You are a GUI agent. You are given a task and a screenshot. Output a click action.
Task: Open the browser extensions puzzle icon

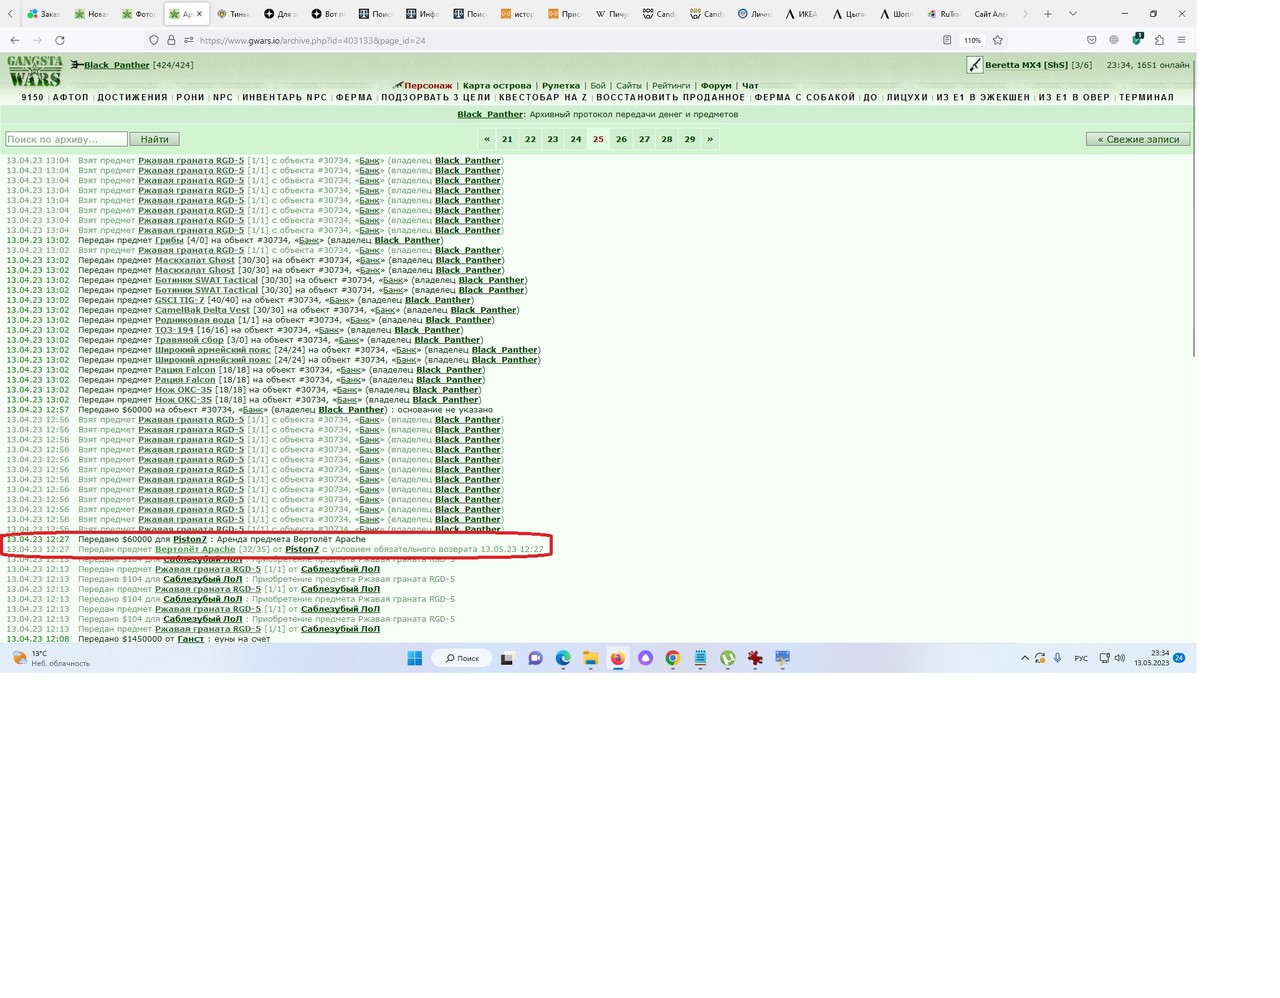(1159, 40)
